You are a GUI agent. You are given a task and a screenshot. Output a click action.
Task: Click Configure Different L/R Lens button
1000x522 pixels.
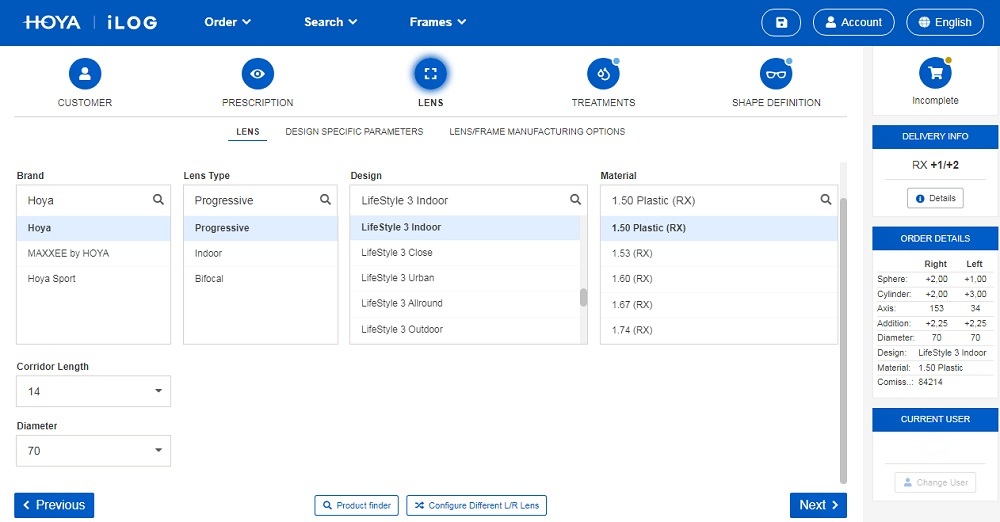click(476, 506)
